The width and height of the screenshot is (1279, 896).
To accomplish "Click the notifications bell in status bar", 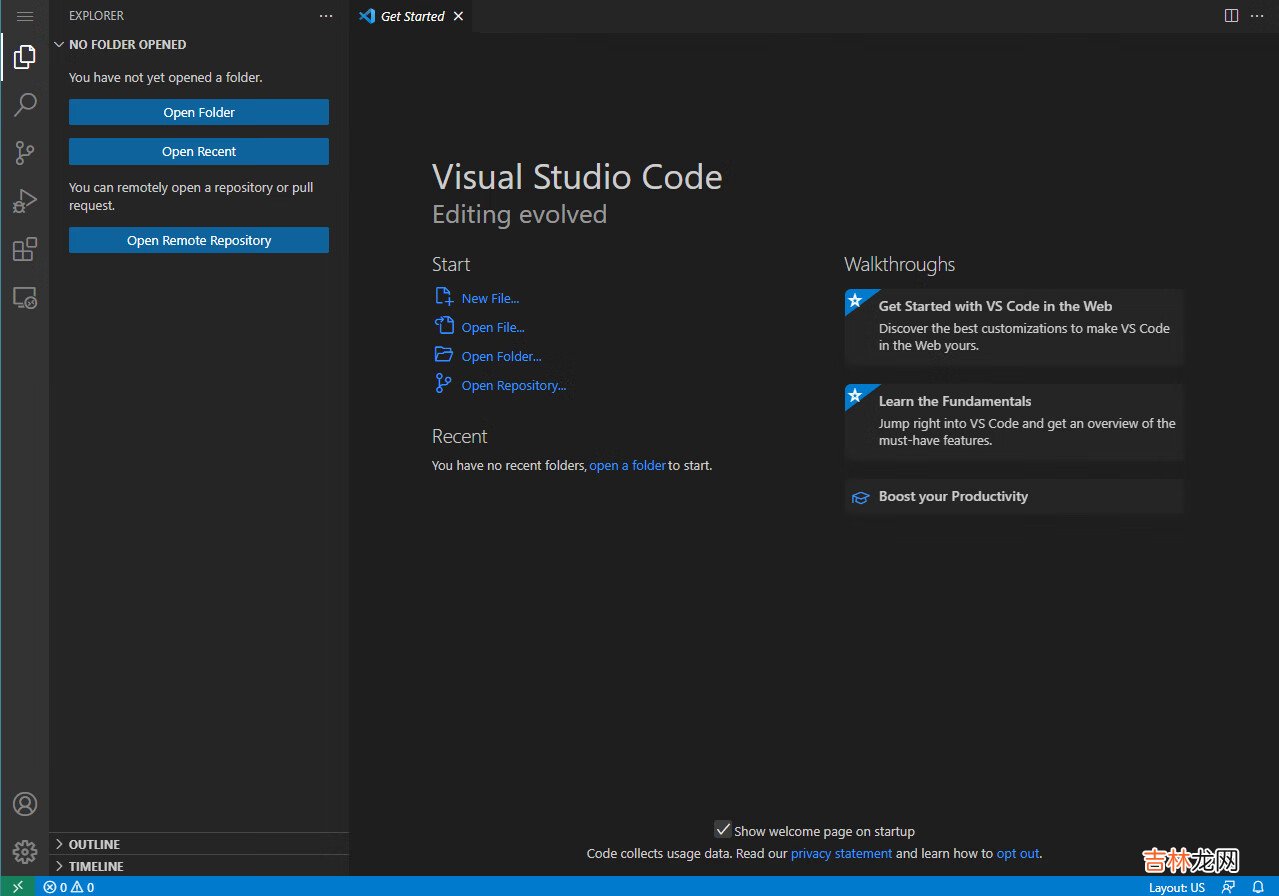I will coord(1258,887).
